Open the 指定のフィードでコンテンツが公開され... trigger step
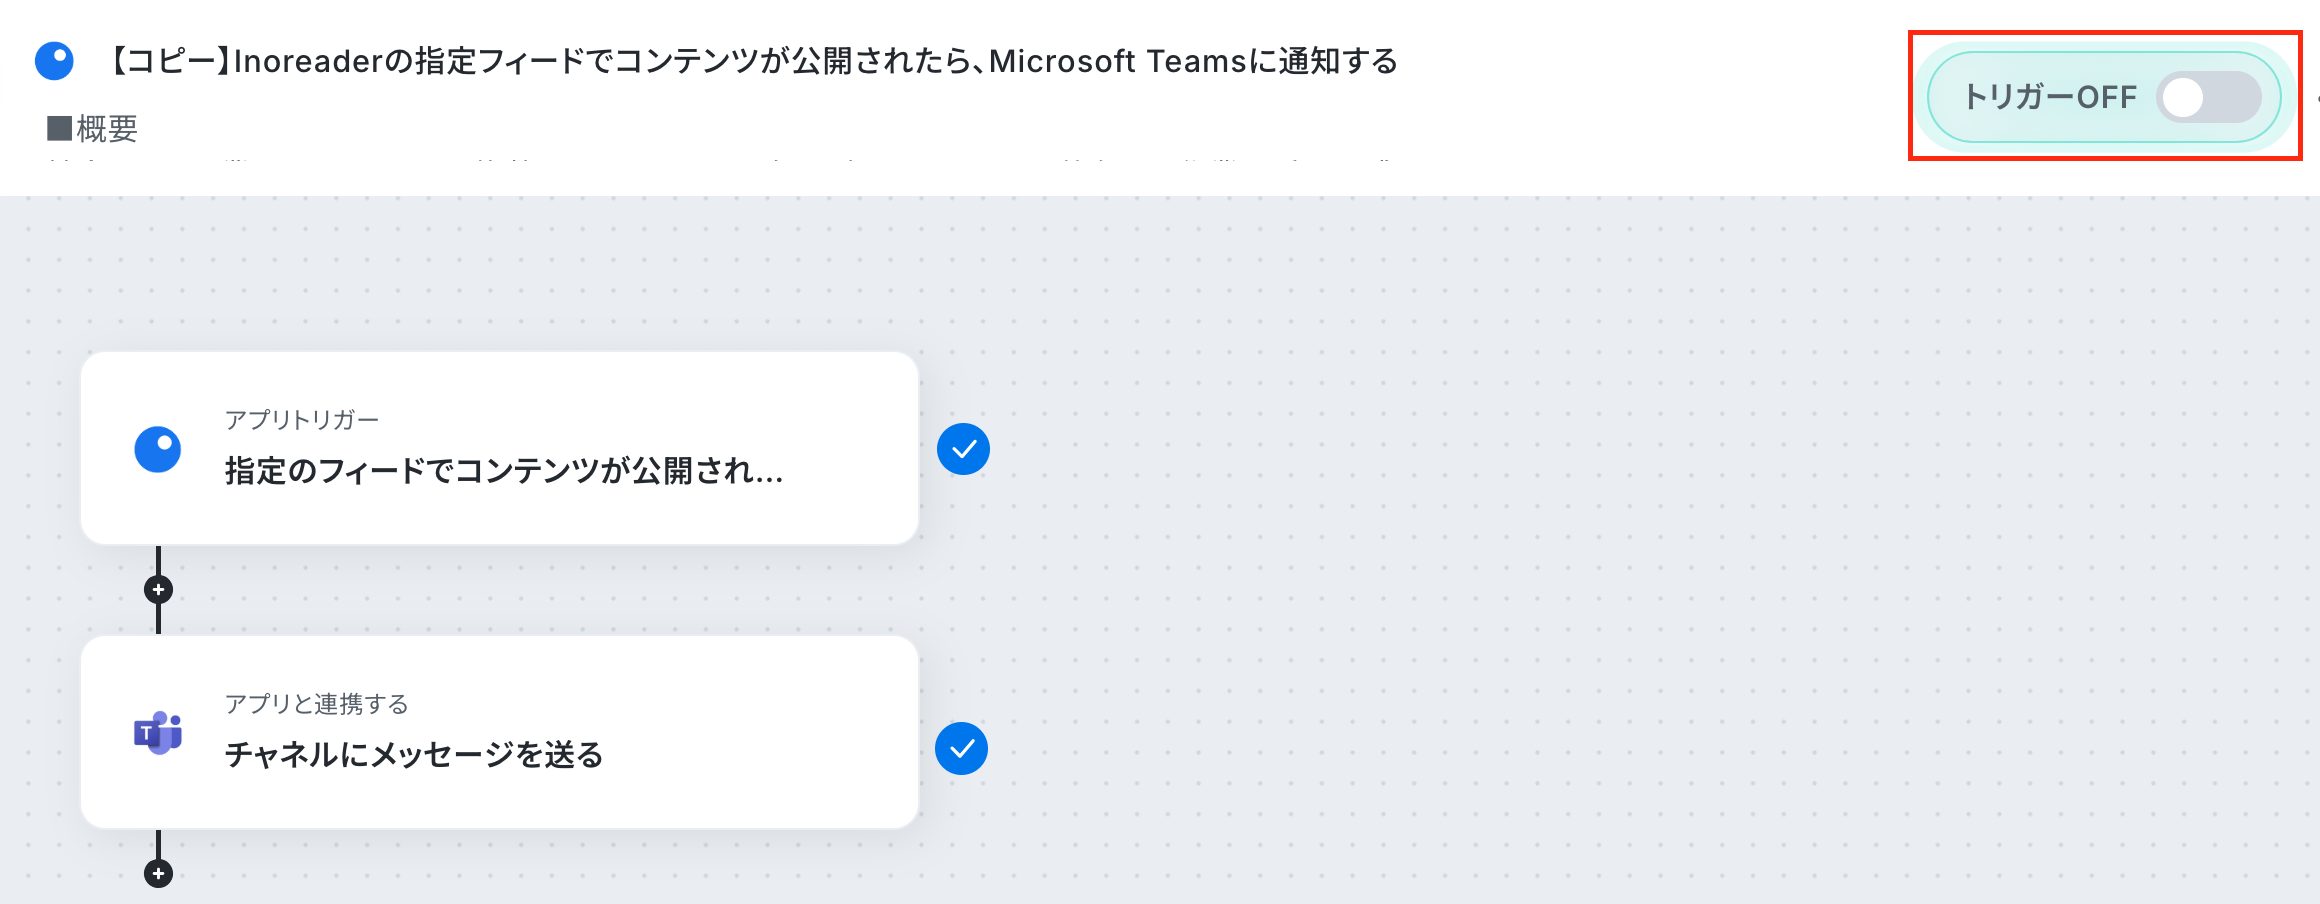 pyautogui.click(x=499, y=448)
